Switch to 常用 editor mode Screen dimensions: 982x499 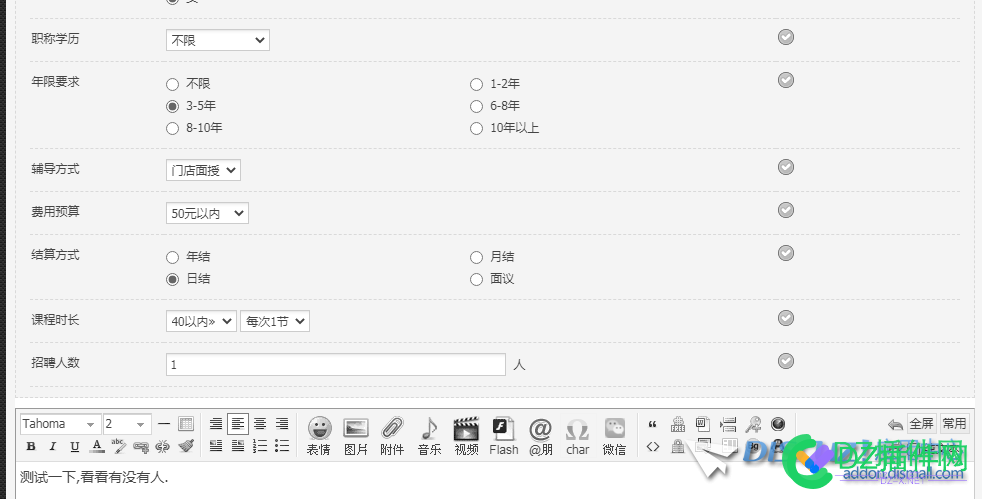954,424
